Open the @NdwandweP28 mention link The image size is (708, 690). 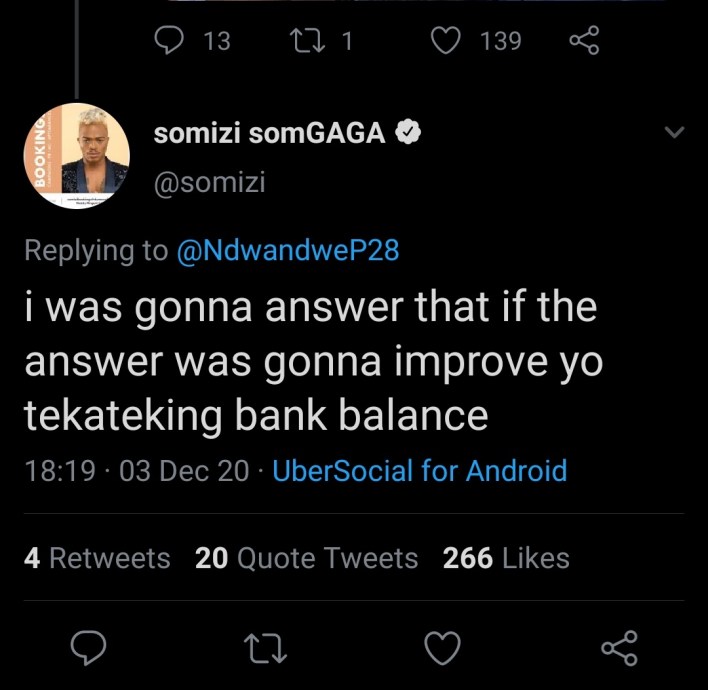pos(288,250)
